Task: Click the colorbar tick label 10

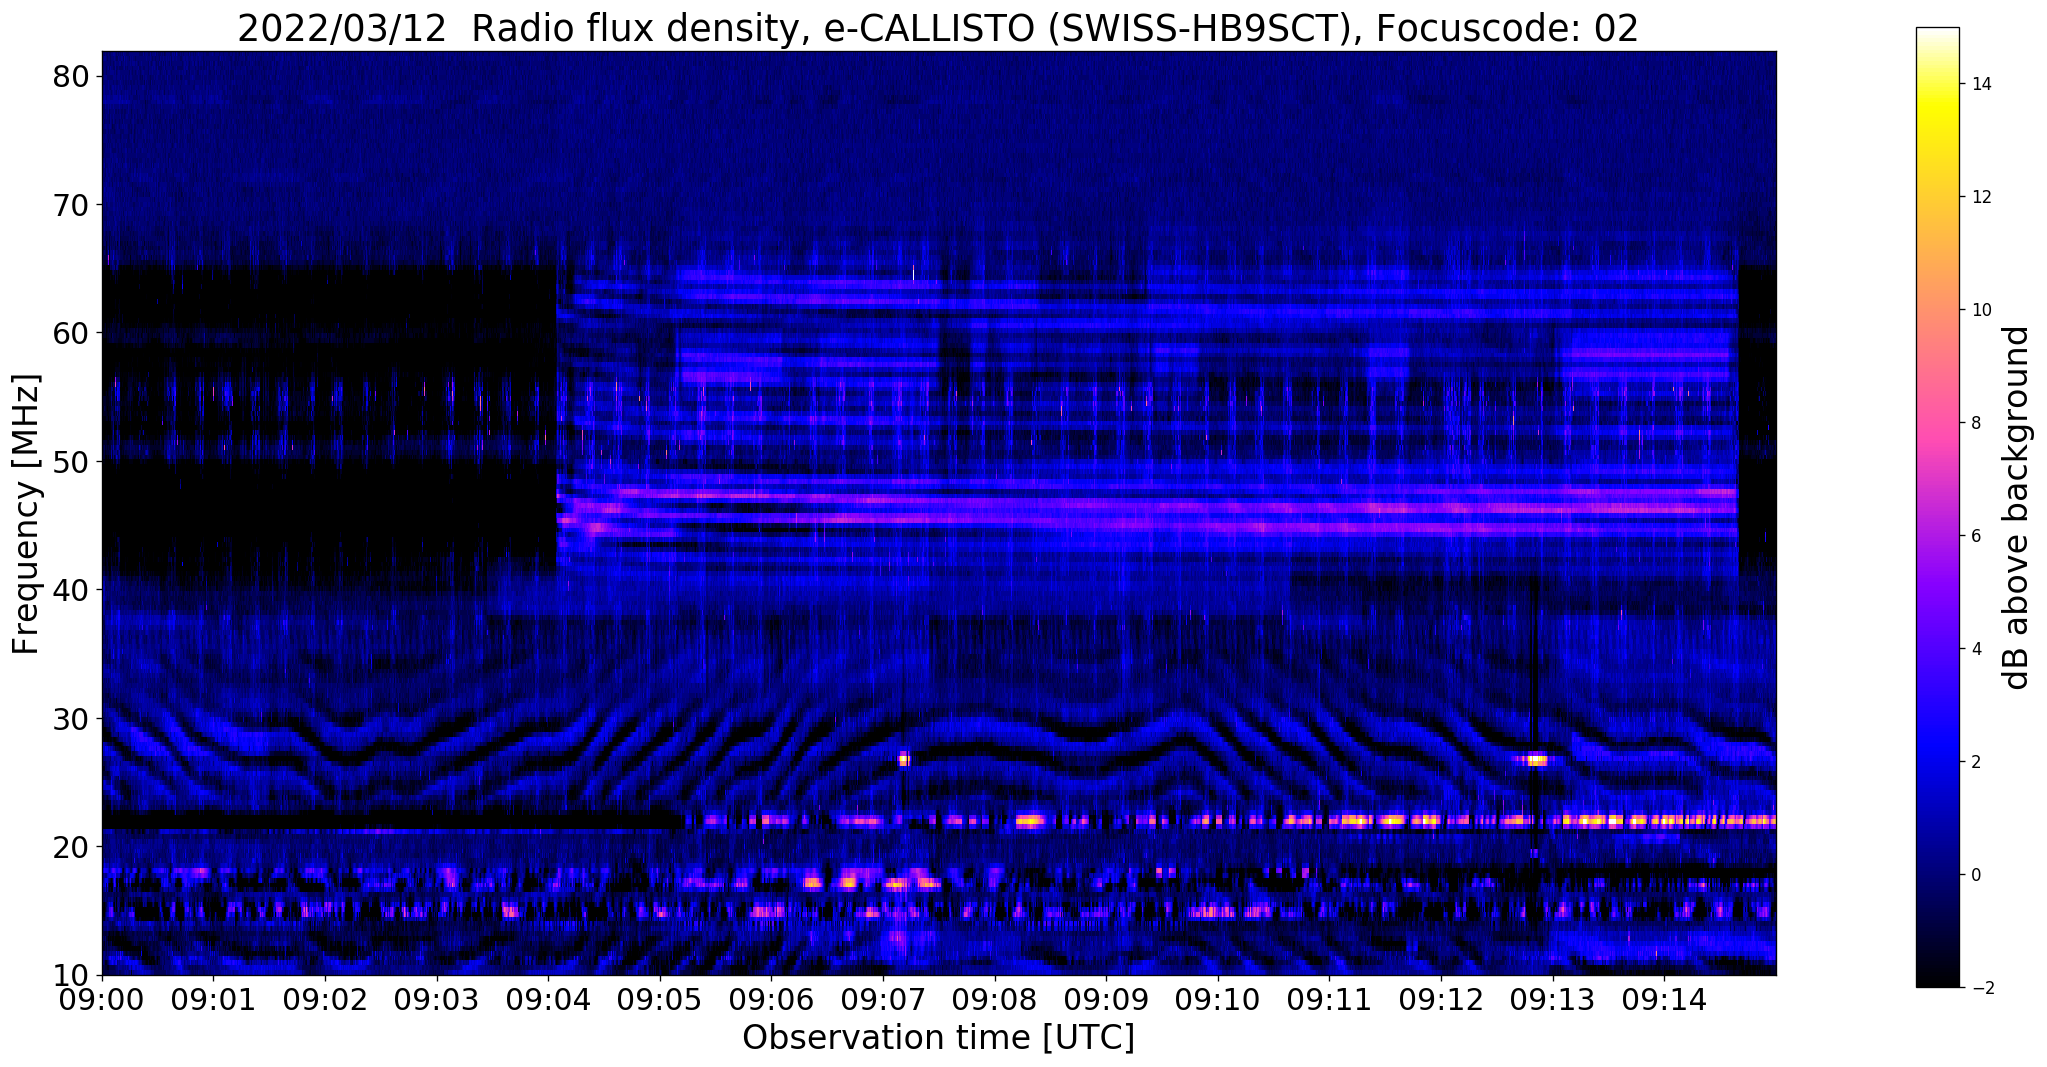Action: pos(1980,310)
